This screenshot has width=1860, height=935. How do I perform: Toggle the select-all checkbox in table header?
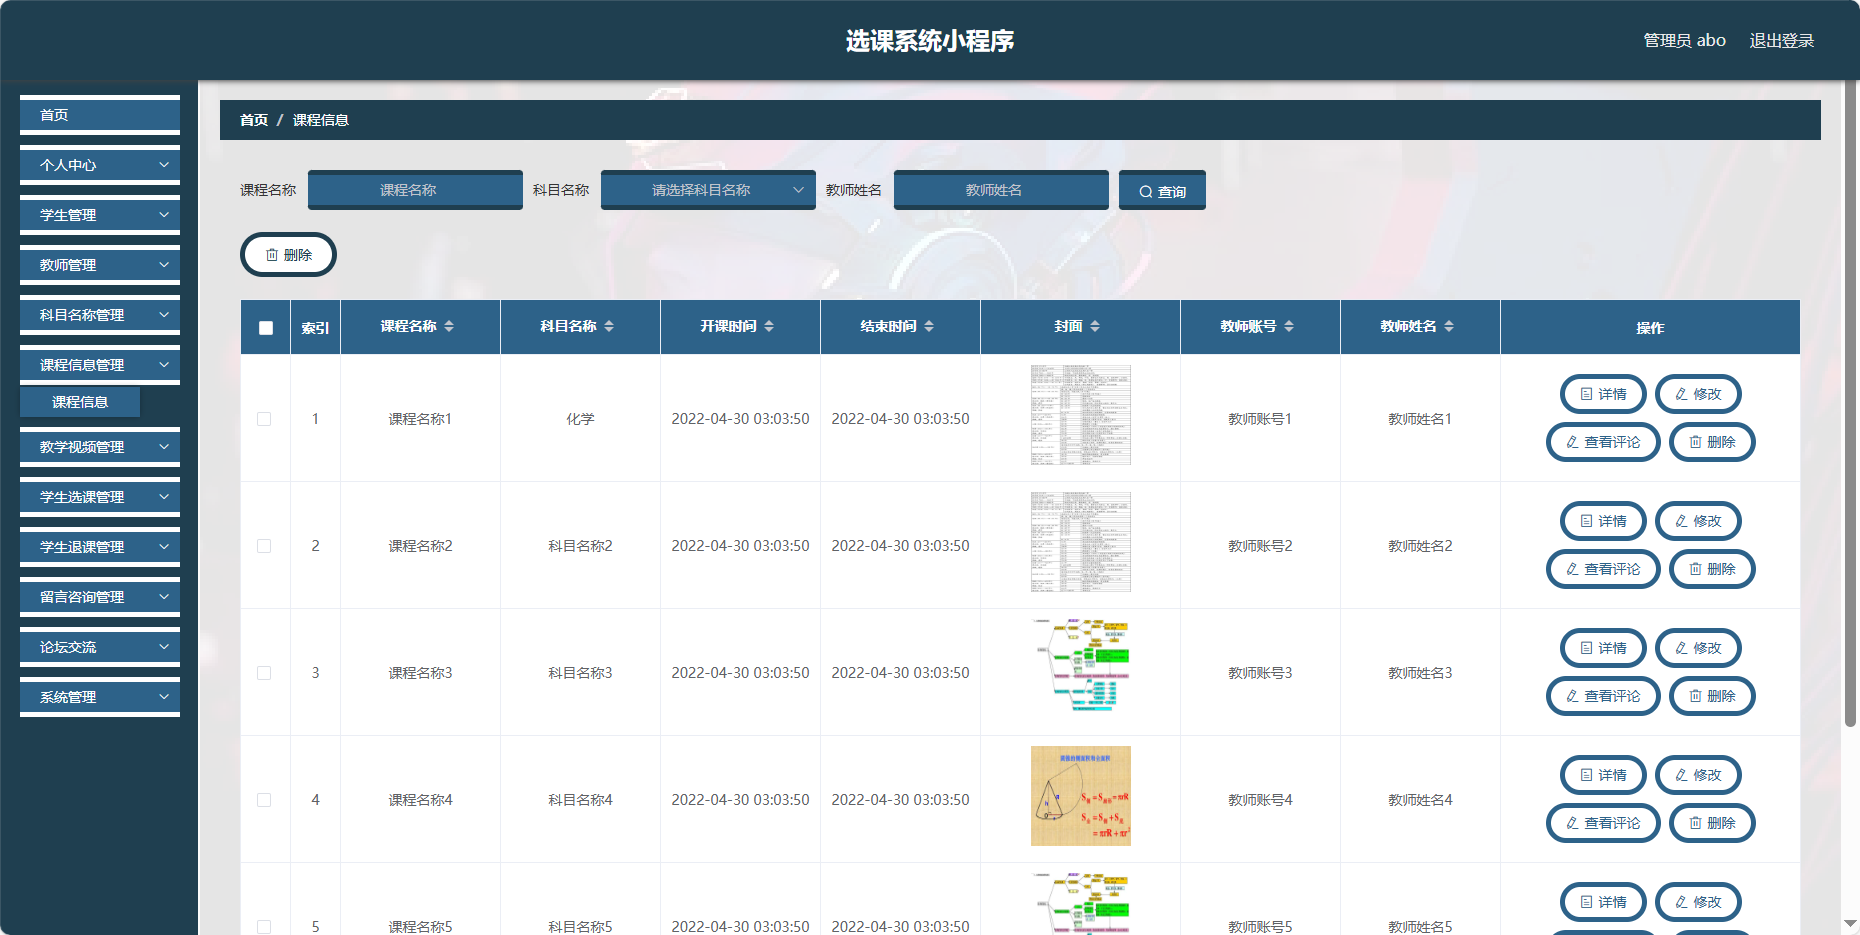click(x=265, y=328)
